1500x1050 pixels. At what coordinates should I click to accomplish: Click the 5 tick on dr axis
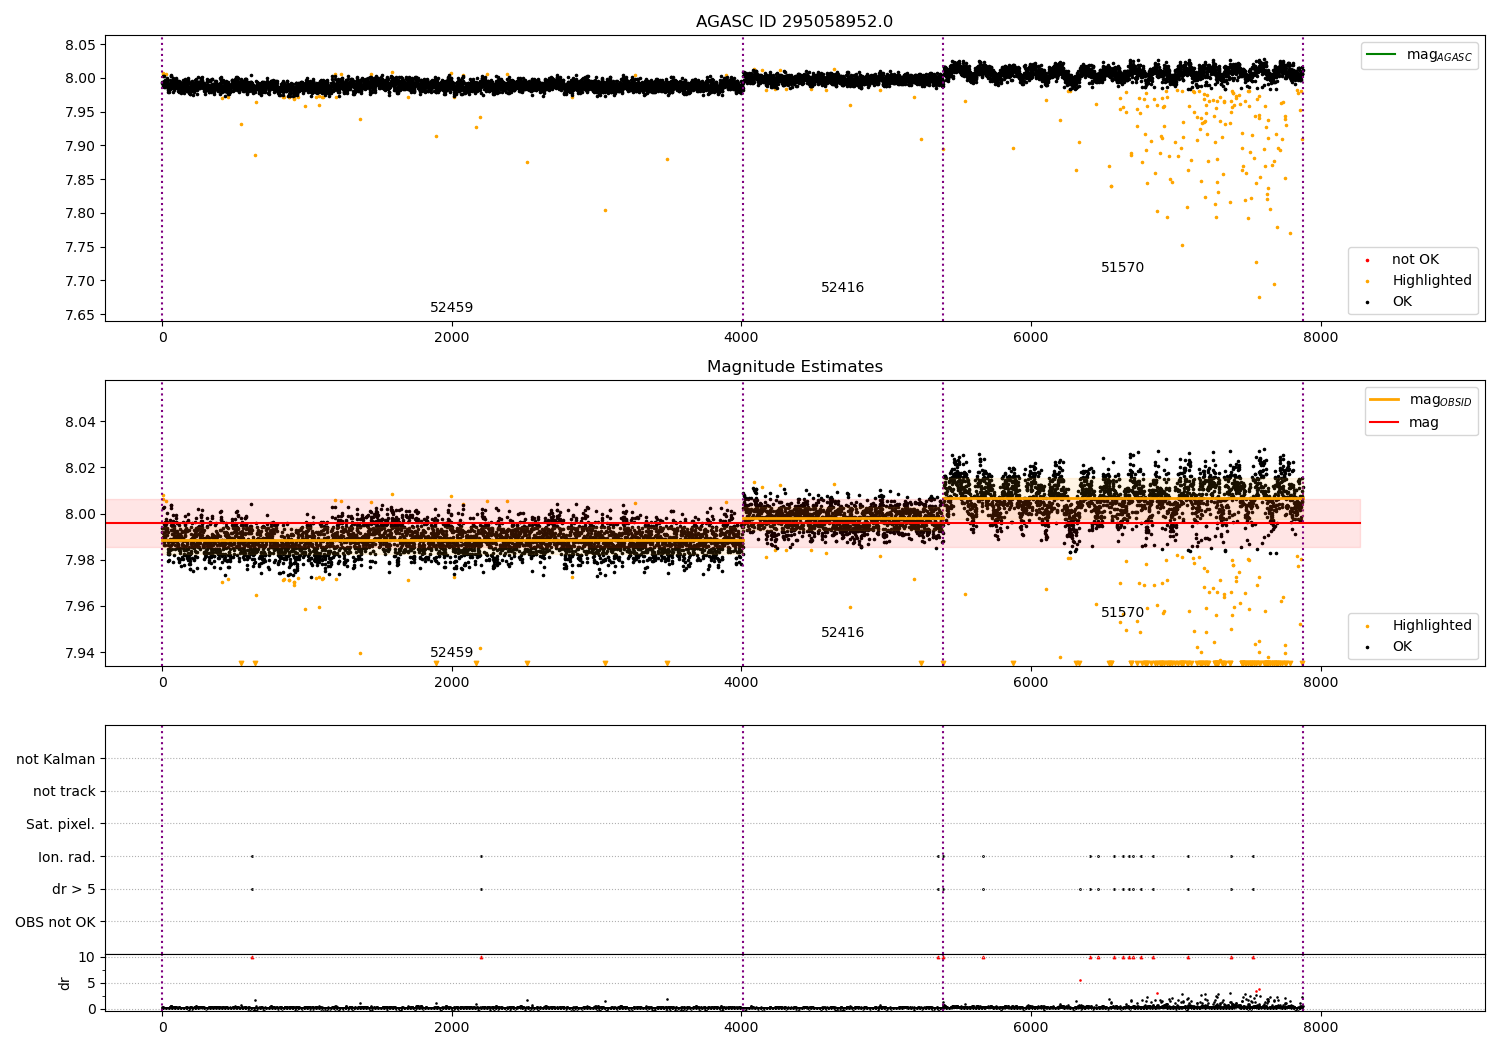pos(91,984)
